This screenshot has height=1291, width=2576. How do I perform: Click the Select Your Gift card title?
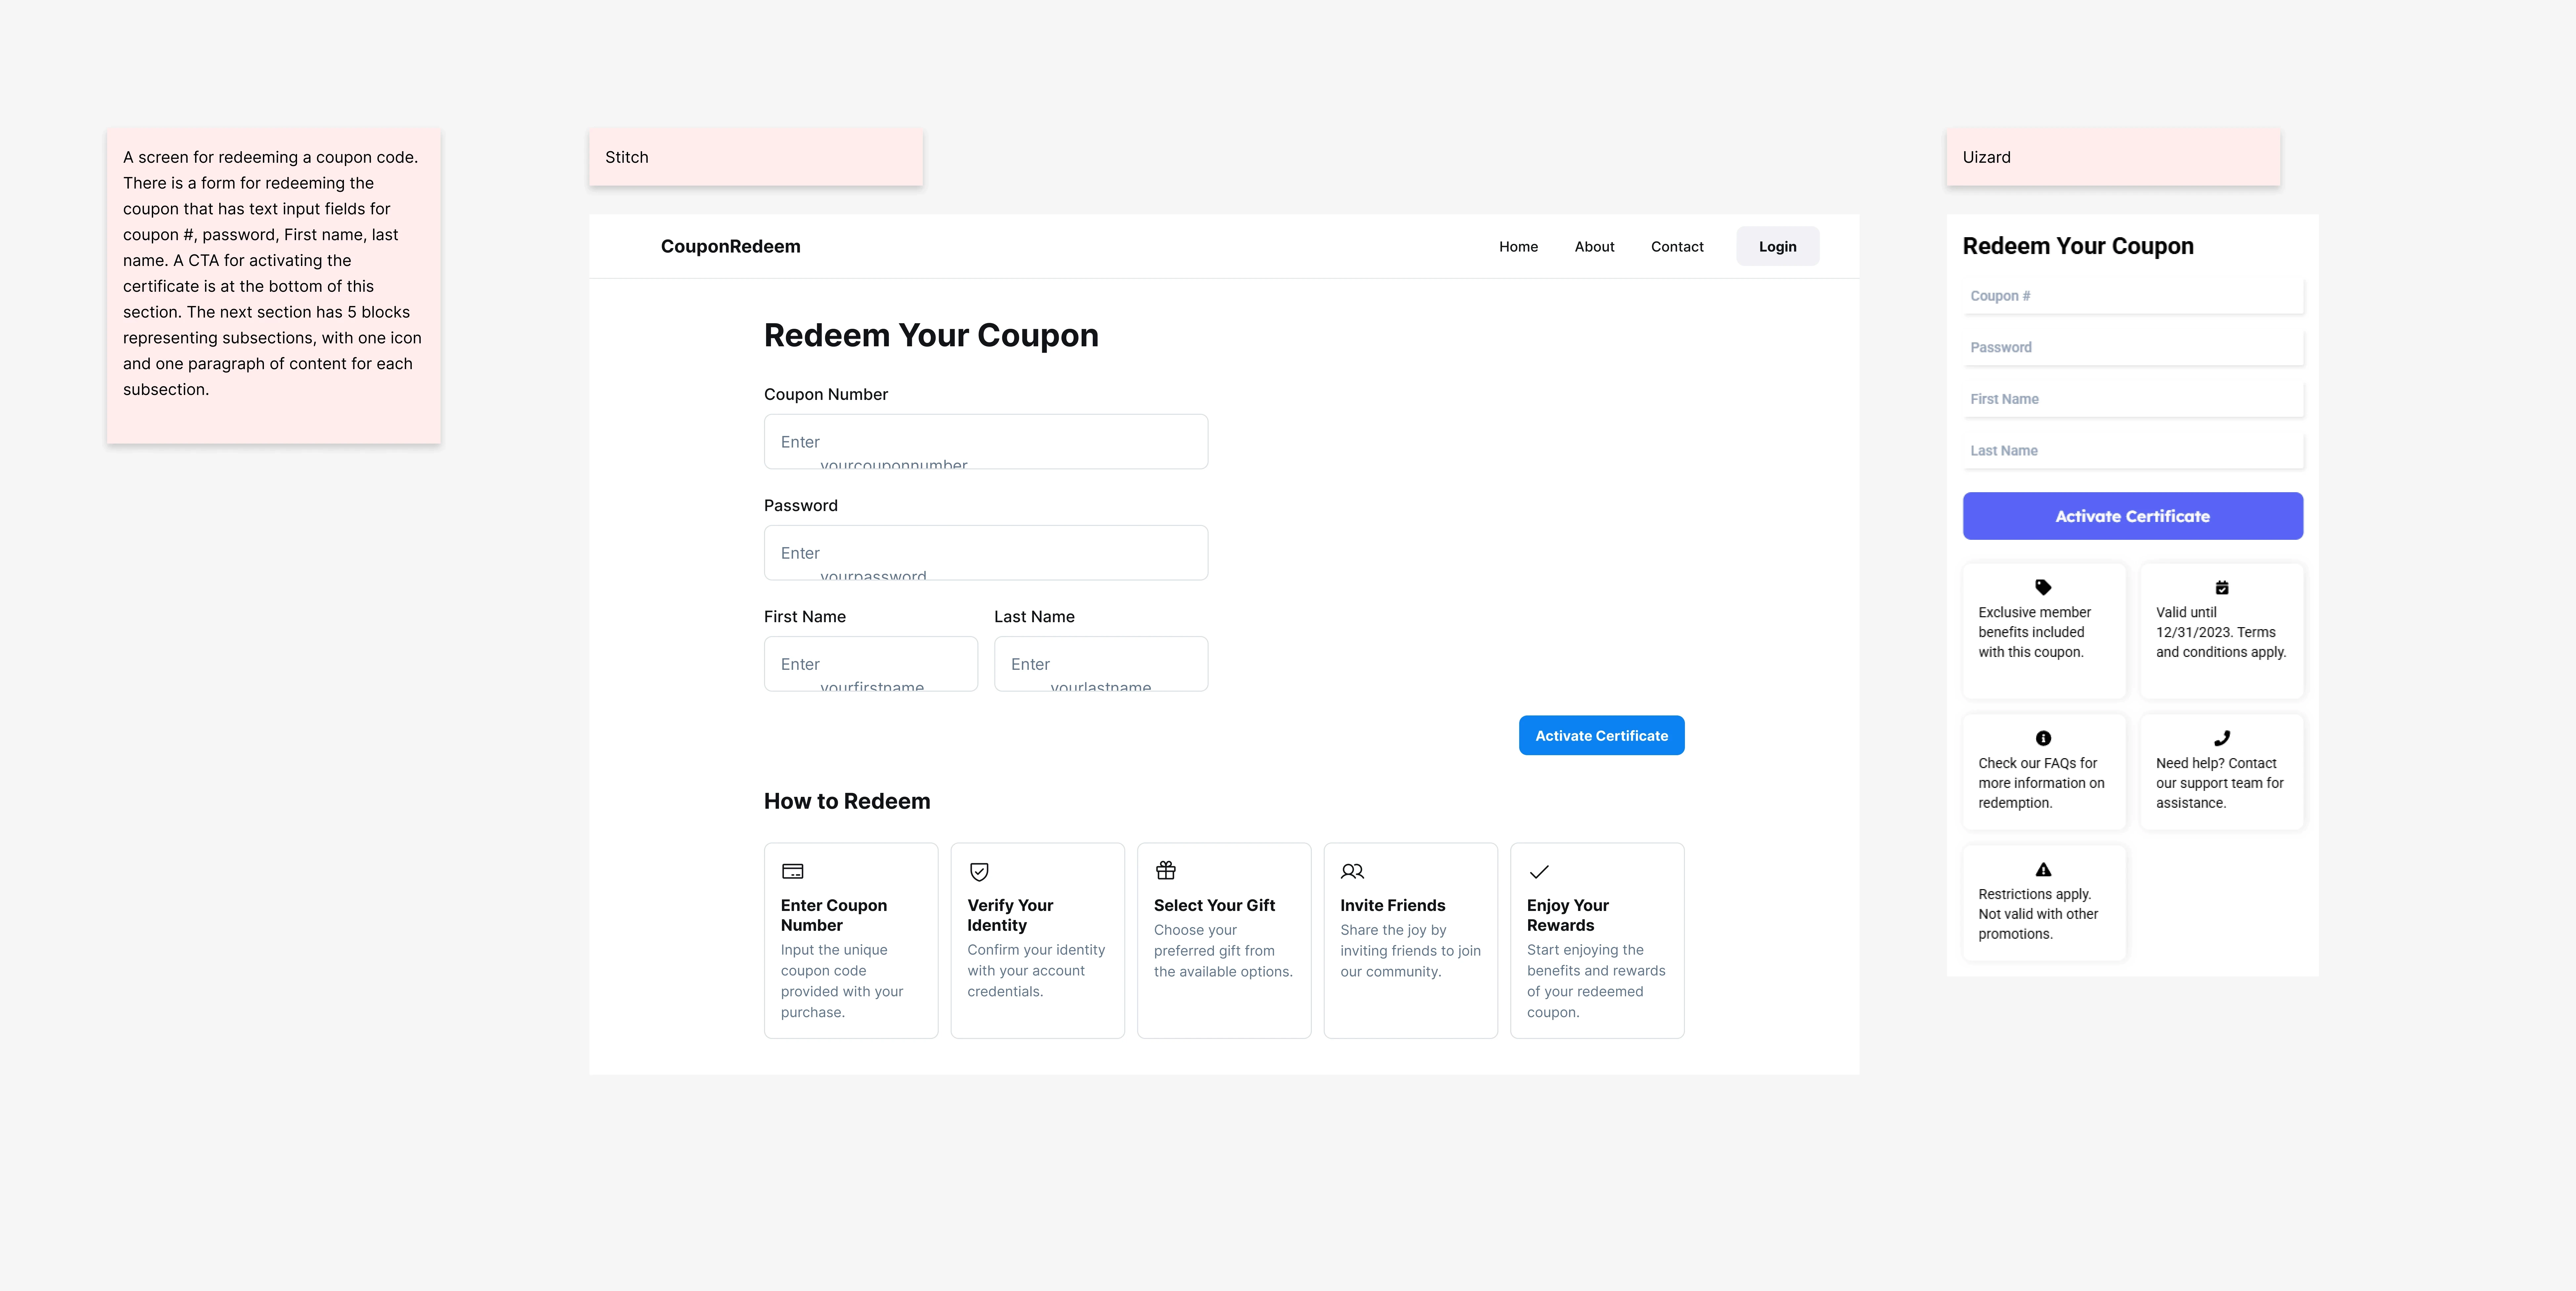pos(1214,905)
